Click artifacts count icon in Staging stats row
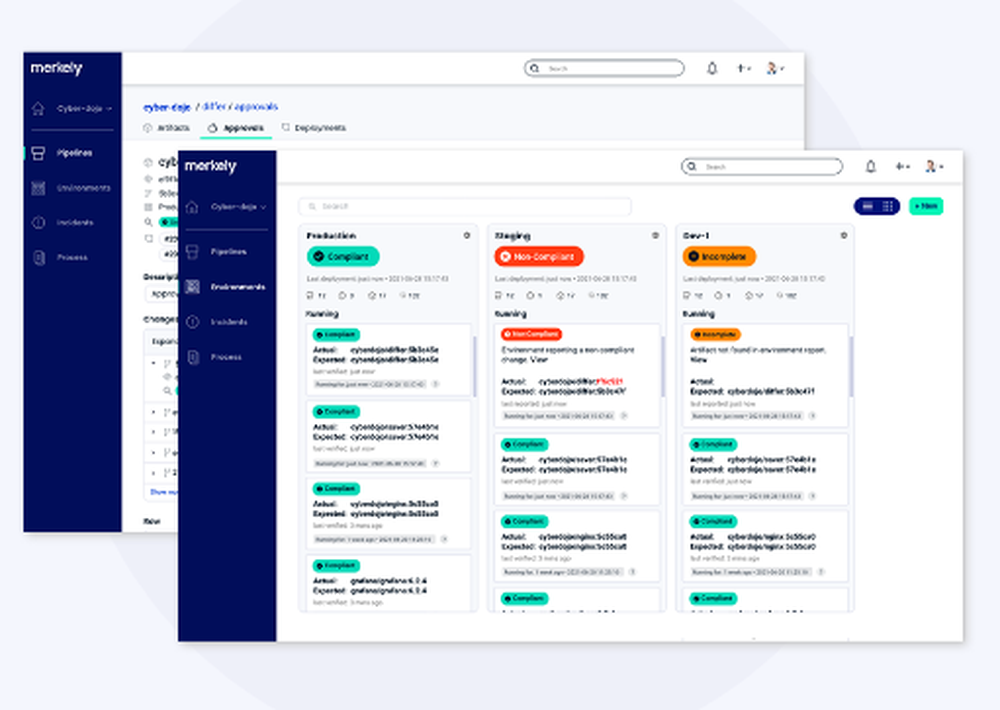 499,295
